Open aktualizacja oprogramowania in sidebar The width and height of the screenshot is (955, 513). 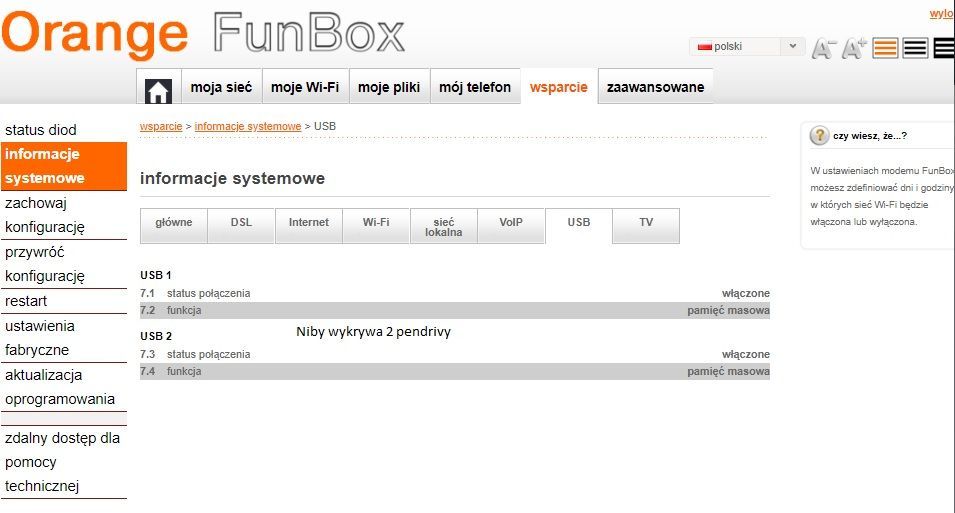pyautogui.click(x=63, y=387)
